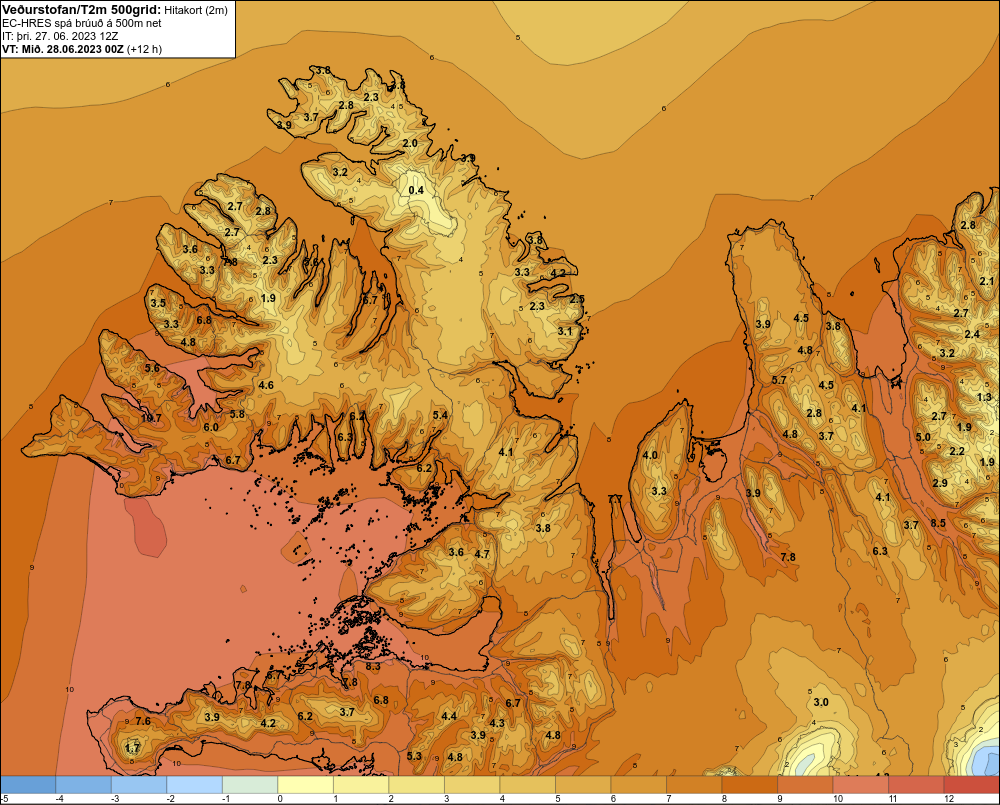Click the temperature value "5.8"

click(x=237, y=414)
